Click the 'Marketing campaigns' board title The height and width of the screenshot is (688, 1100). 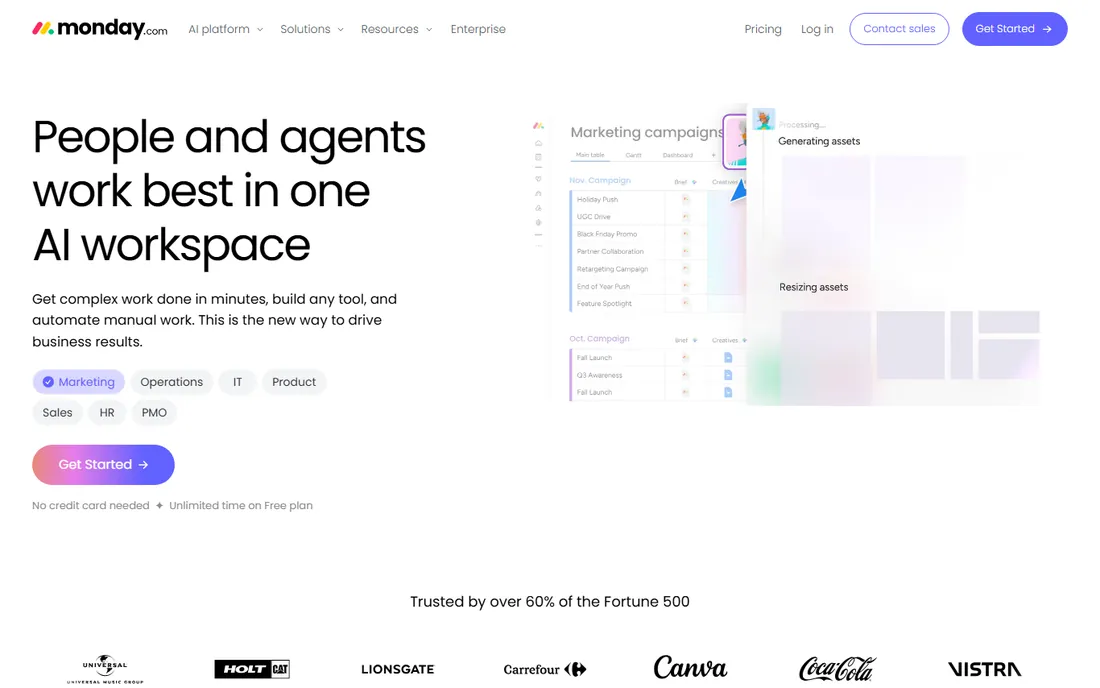[x=646, y=132]
